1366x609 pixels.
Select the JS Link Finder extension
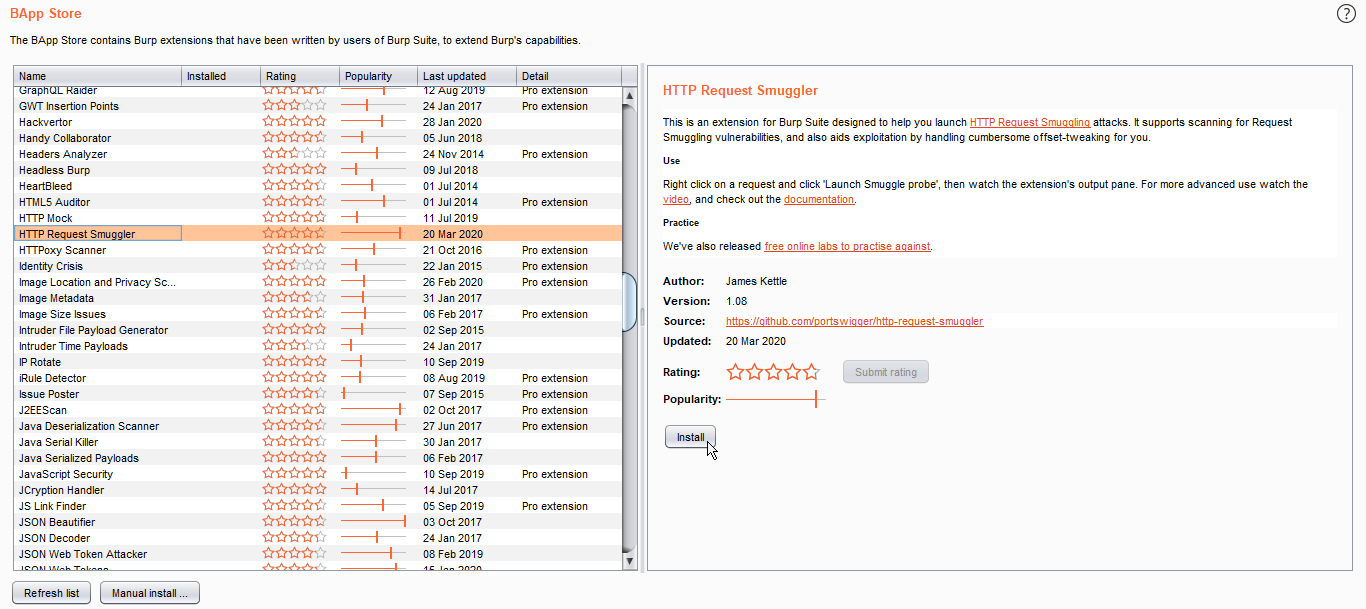coord(318,506)
